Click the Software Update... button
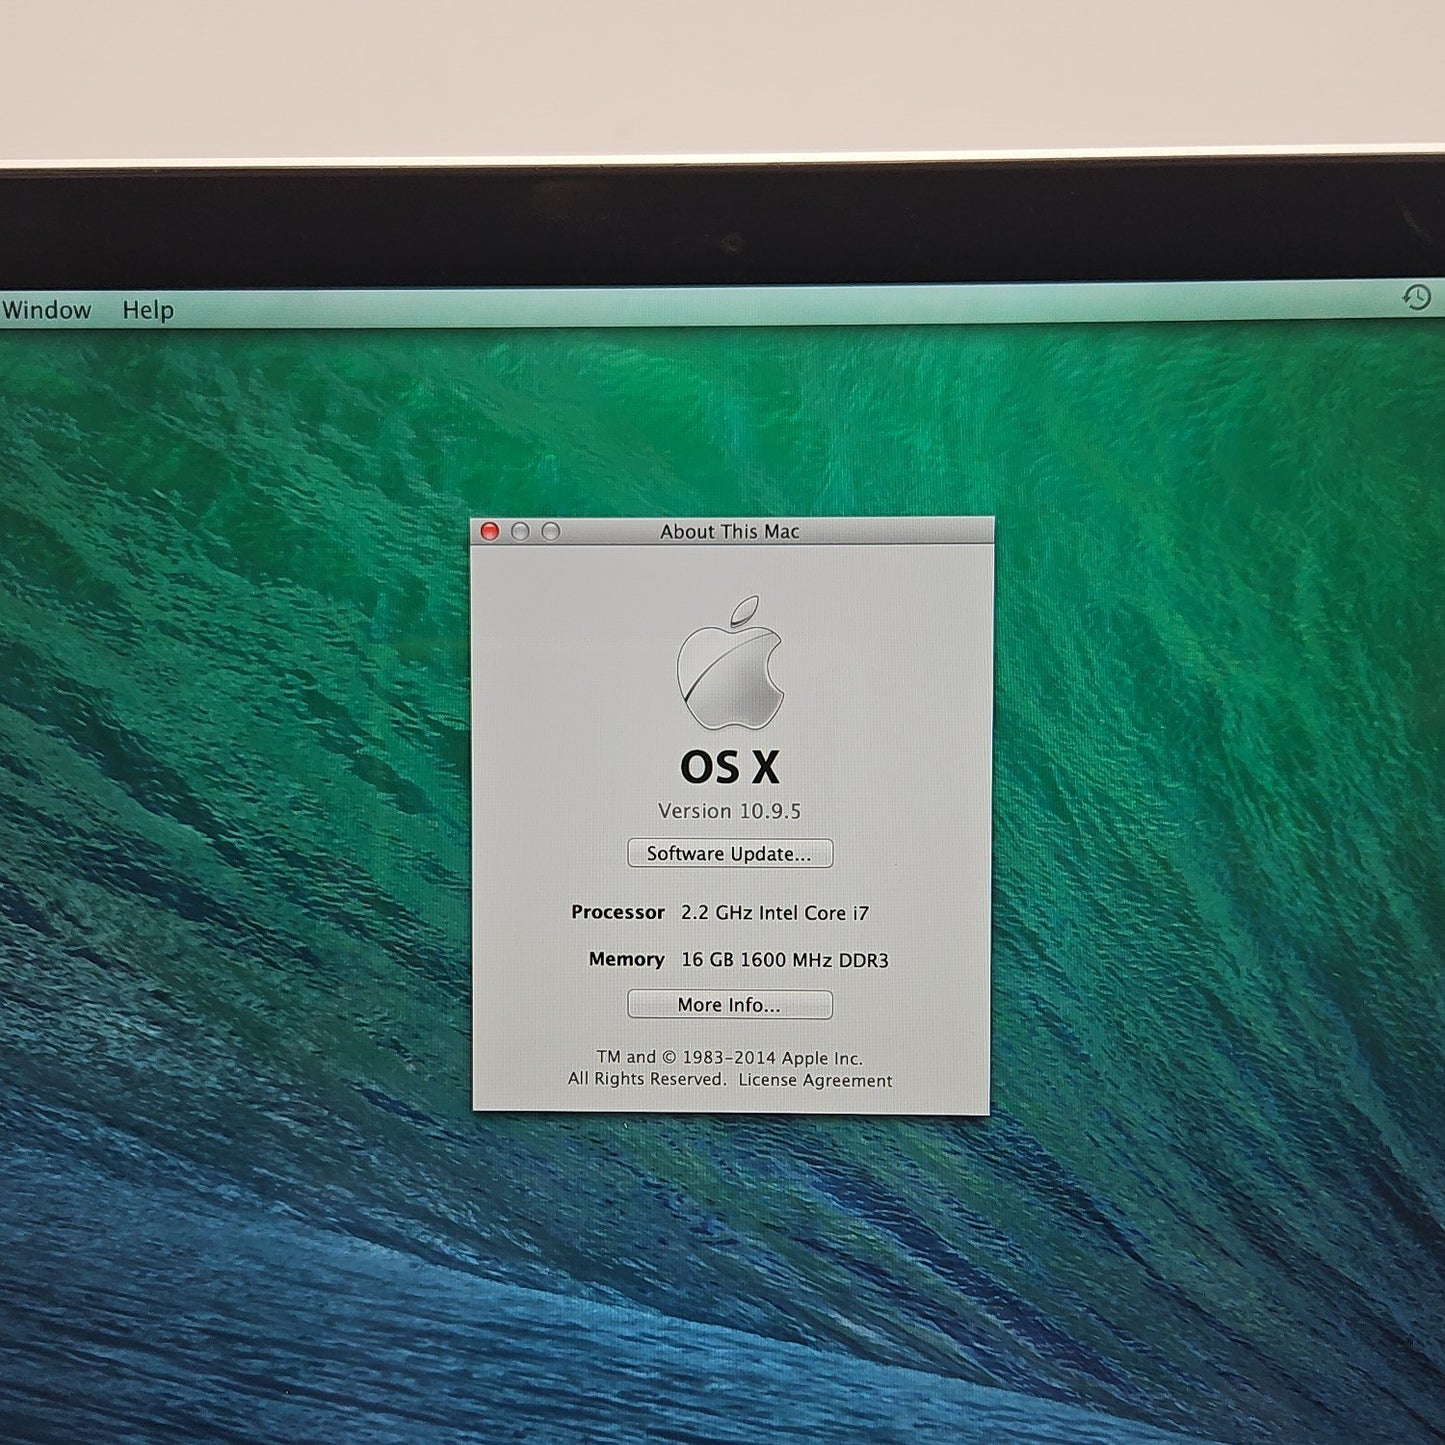Viewport: 1445px width, 1445px height. tap(730, 853)
